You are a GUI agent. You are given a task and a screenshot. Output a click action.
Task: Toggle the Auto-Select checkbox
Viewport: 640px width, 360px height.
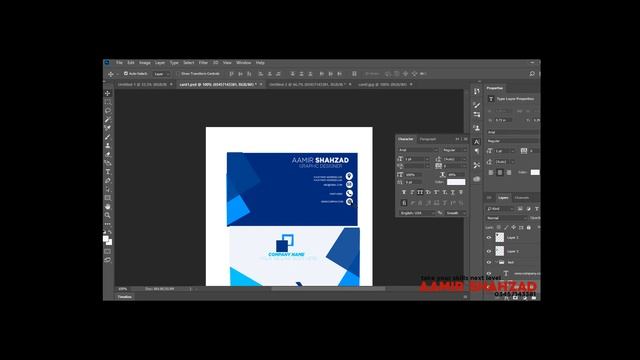pyautogui.click(x=126, y=73)
